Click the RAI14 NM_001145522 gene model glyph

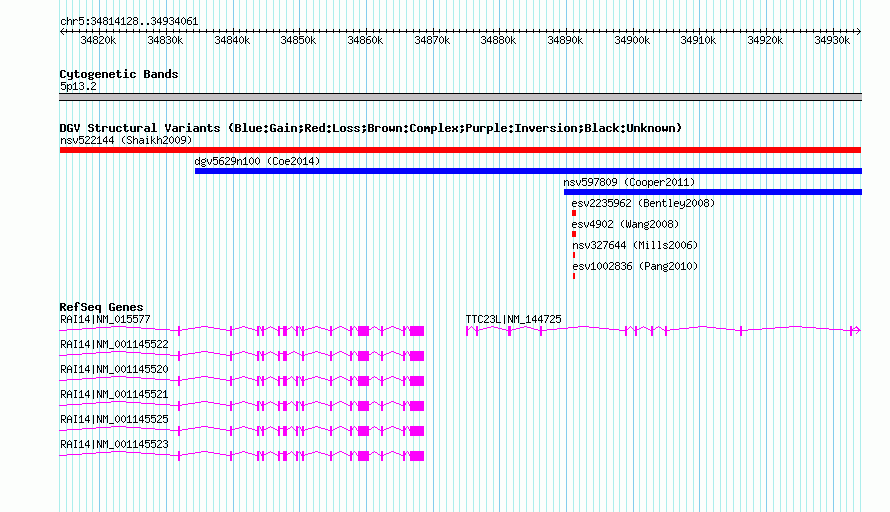pyautogui.click(x=242, y=356)
